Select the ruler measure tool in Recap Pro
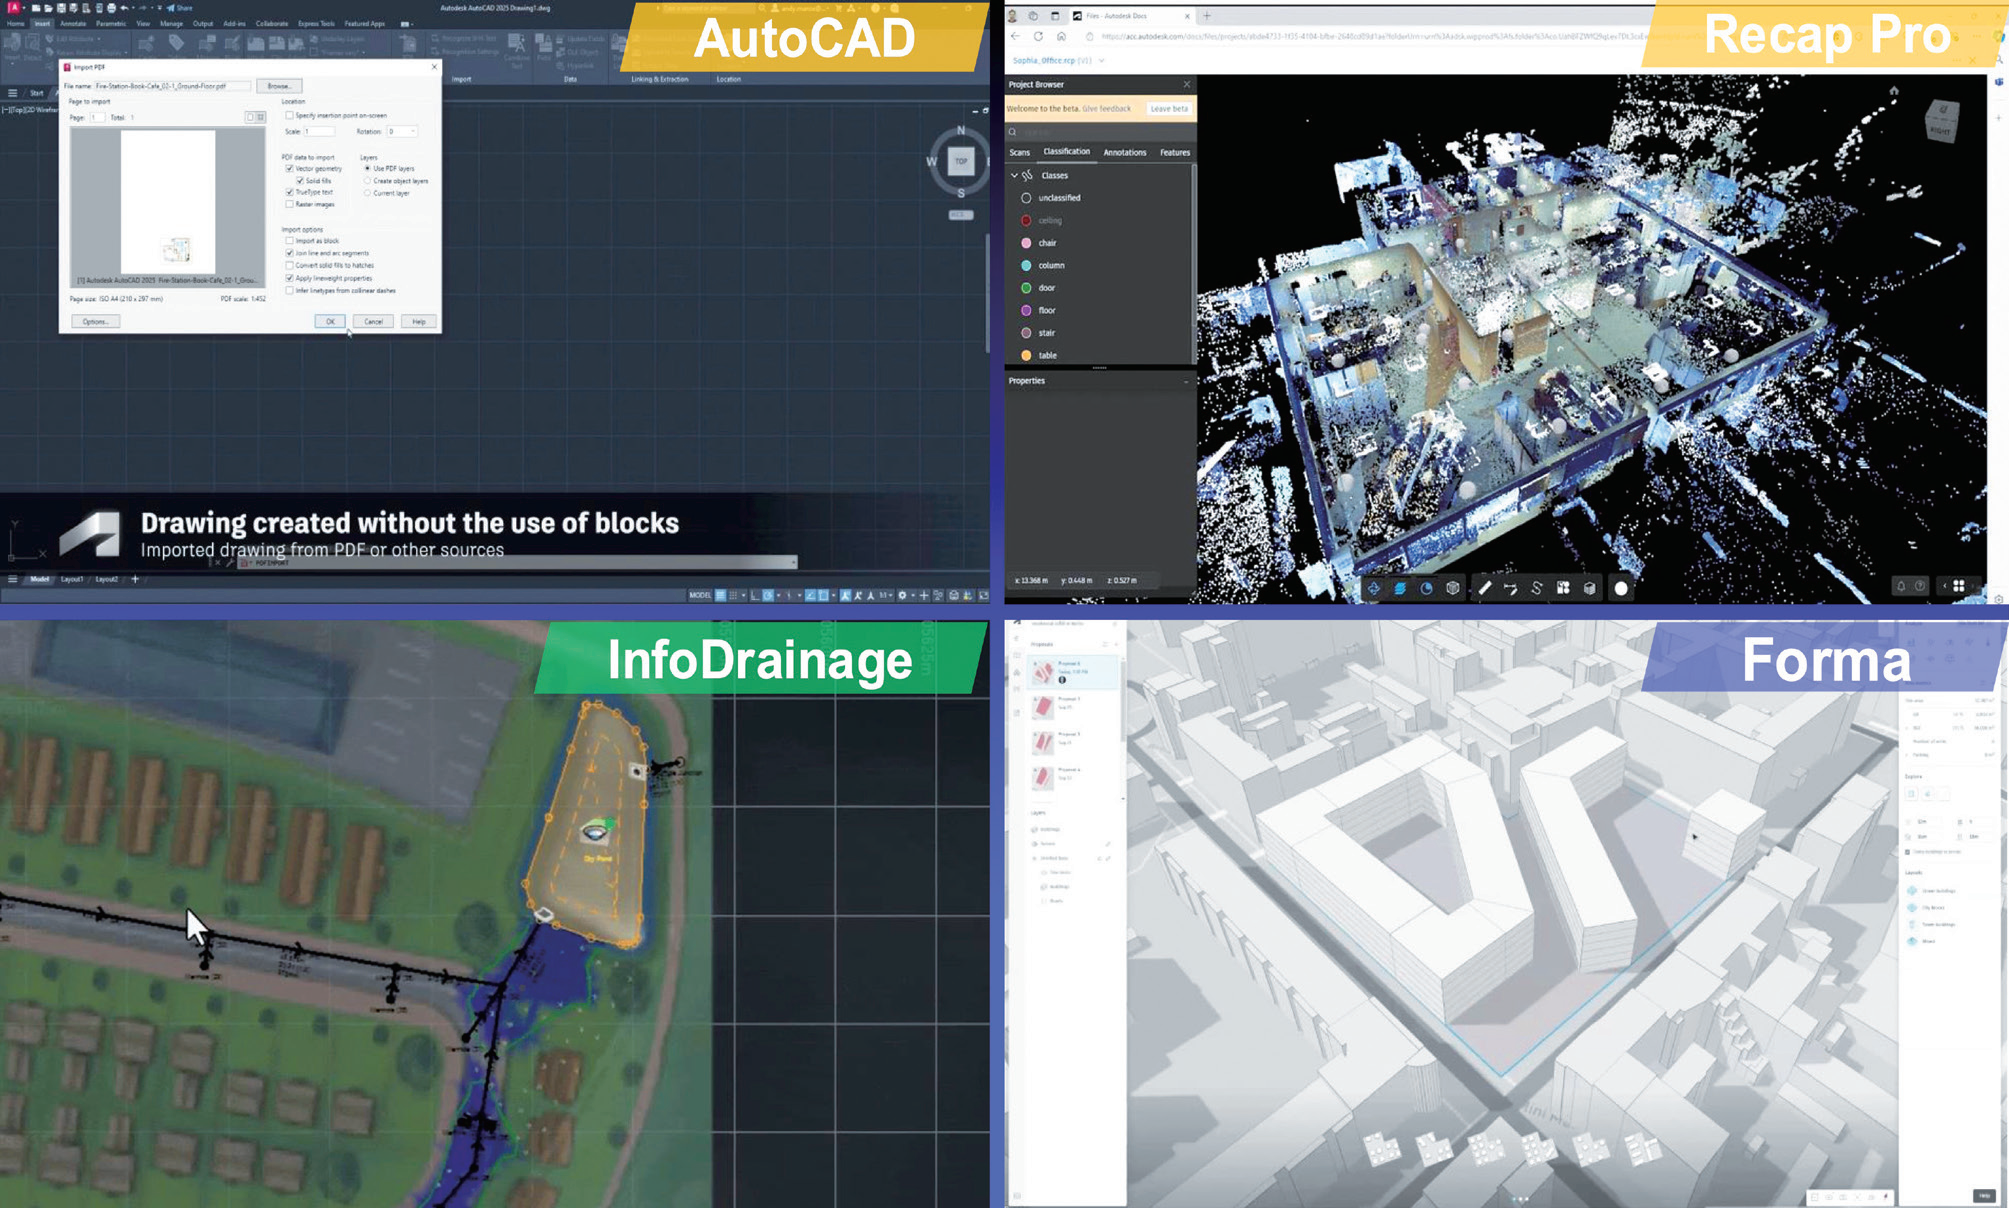Screen dimensions: 2009x1208 coord(1485,588)
